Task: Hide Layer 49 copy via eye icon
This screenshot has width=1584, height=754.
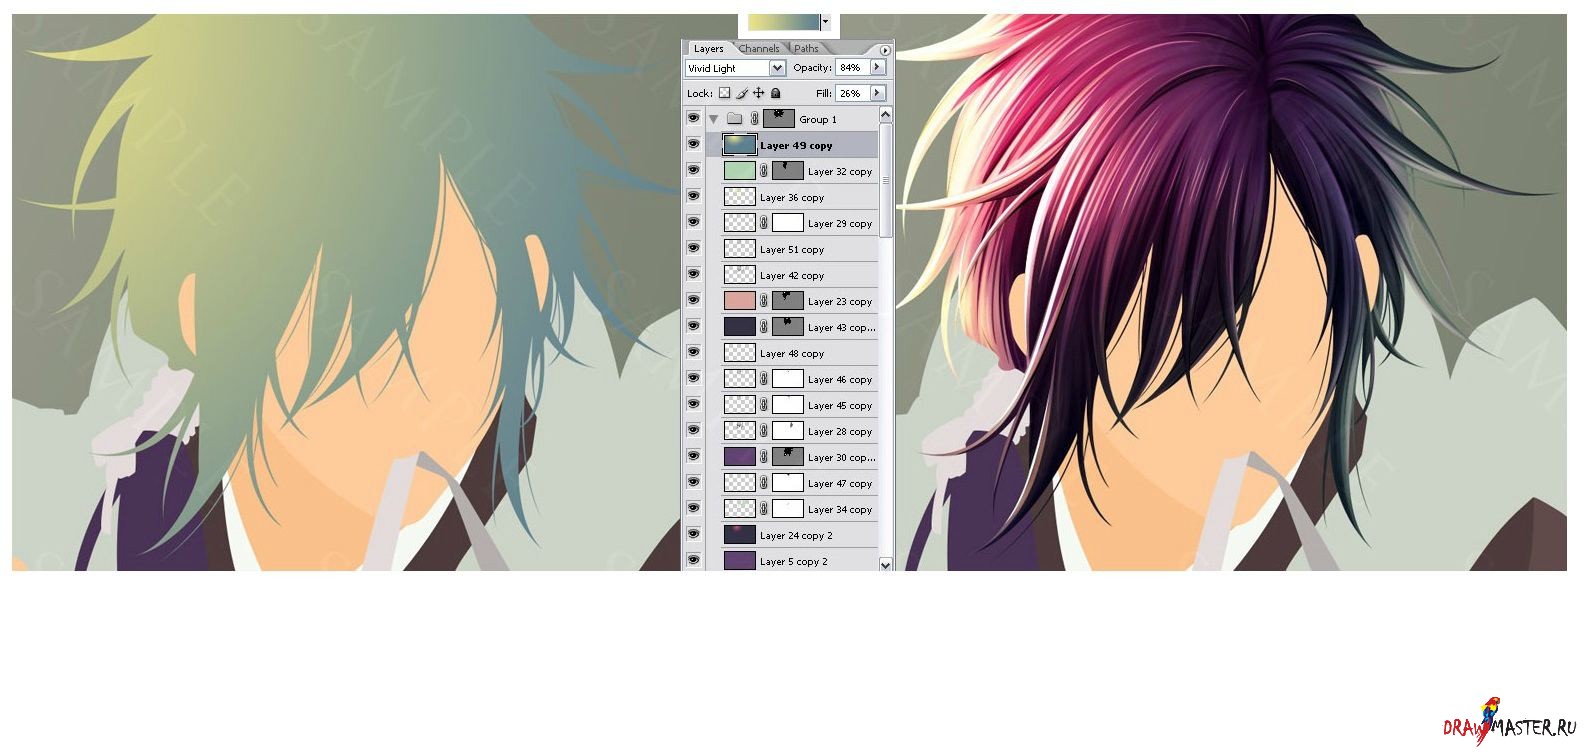Action: [x=694, y=144]
